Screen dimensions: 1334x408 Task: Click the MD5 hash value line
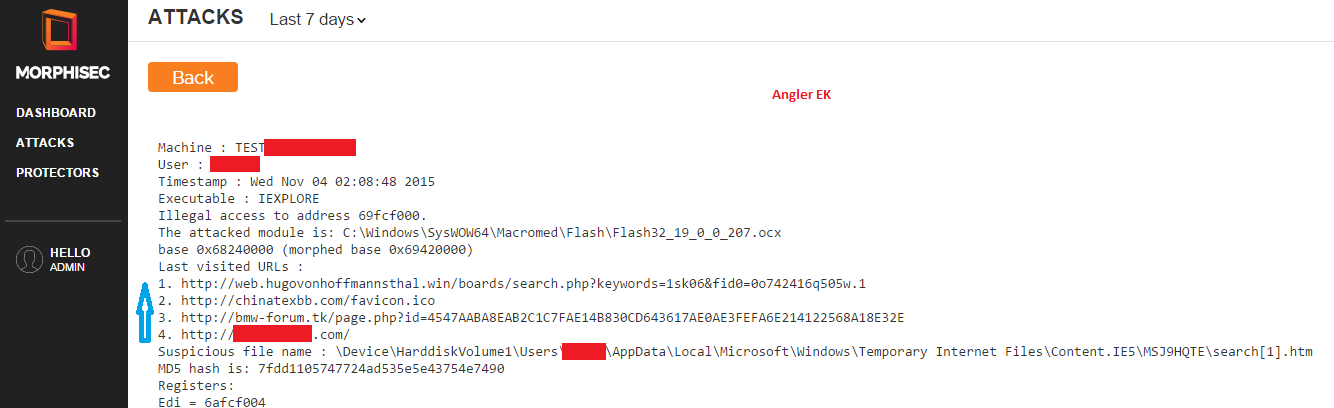pyautogui.click(x=331, y=368)
